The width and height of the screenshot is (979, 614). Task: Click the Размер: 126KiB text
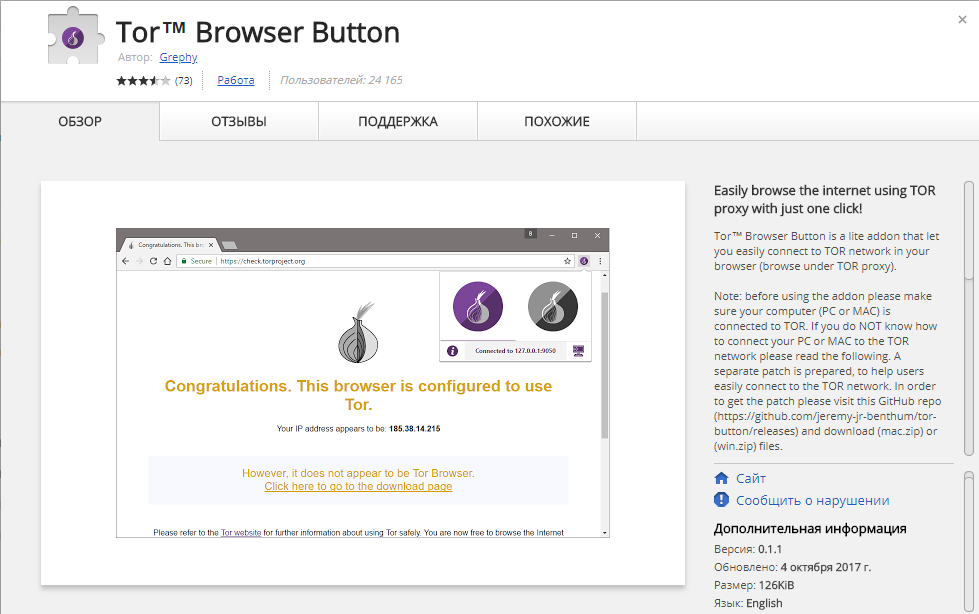click(x=754, y=585)
